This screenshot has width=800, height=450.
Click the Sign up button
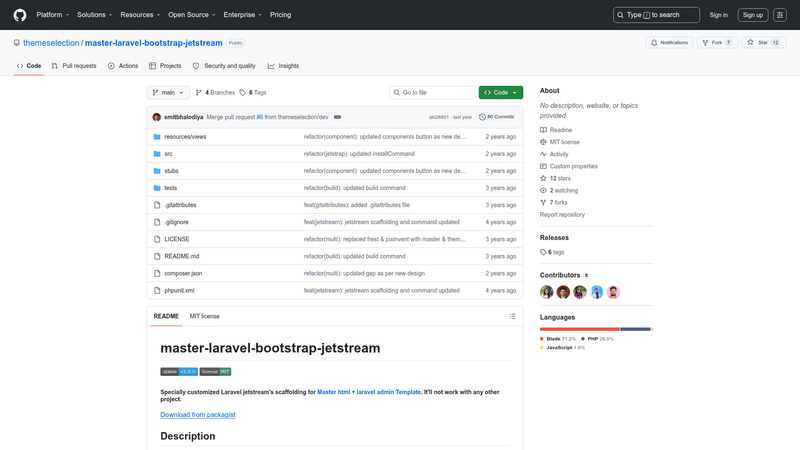tap(753, 15)
